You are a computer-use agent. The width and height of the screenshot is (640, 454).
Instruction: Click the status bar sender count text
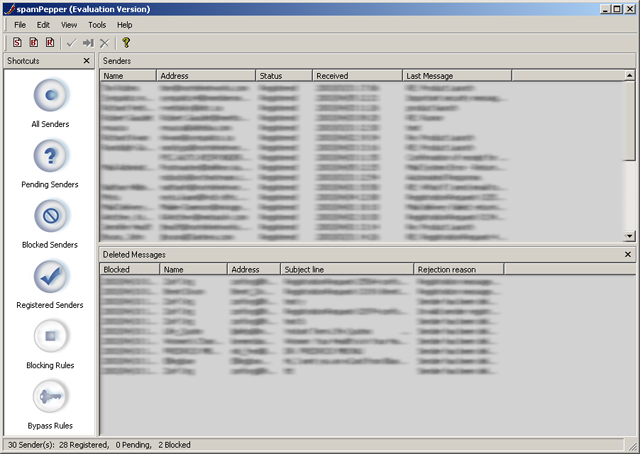(x=99, y=445)
